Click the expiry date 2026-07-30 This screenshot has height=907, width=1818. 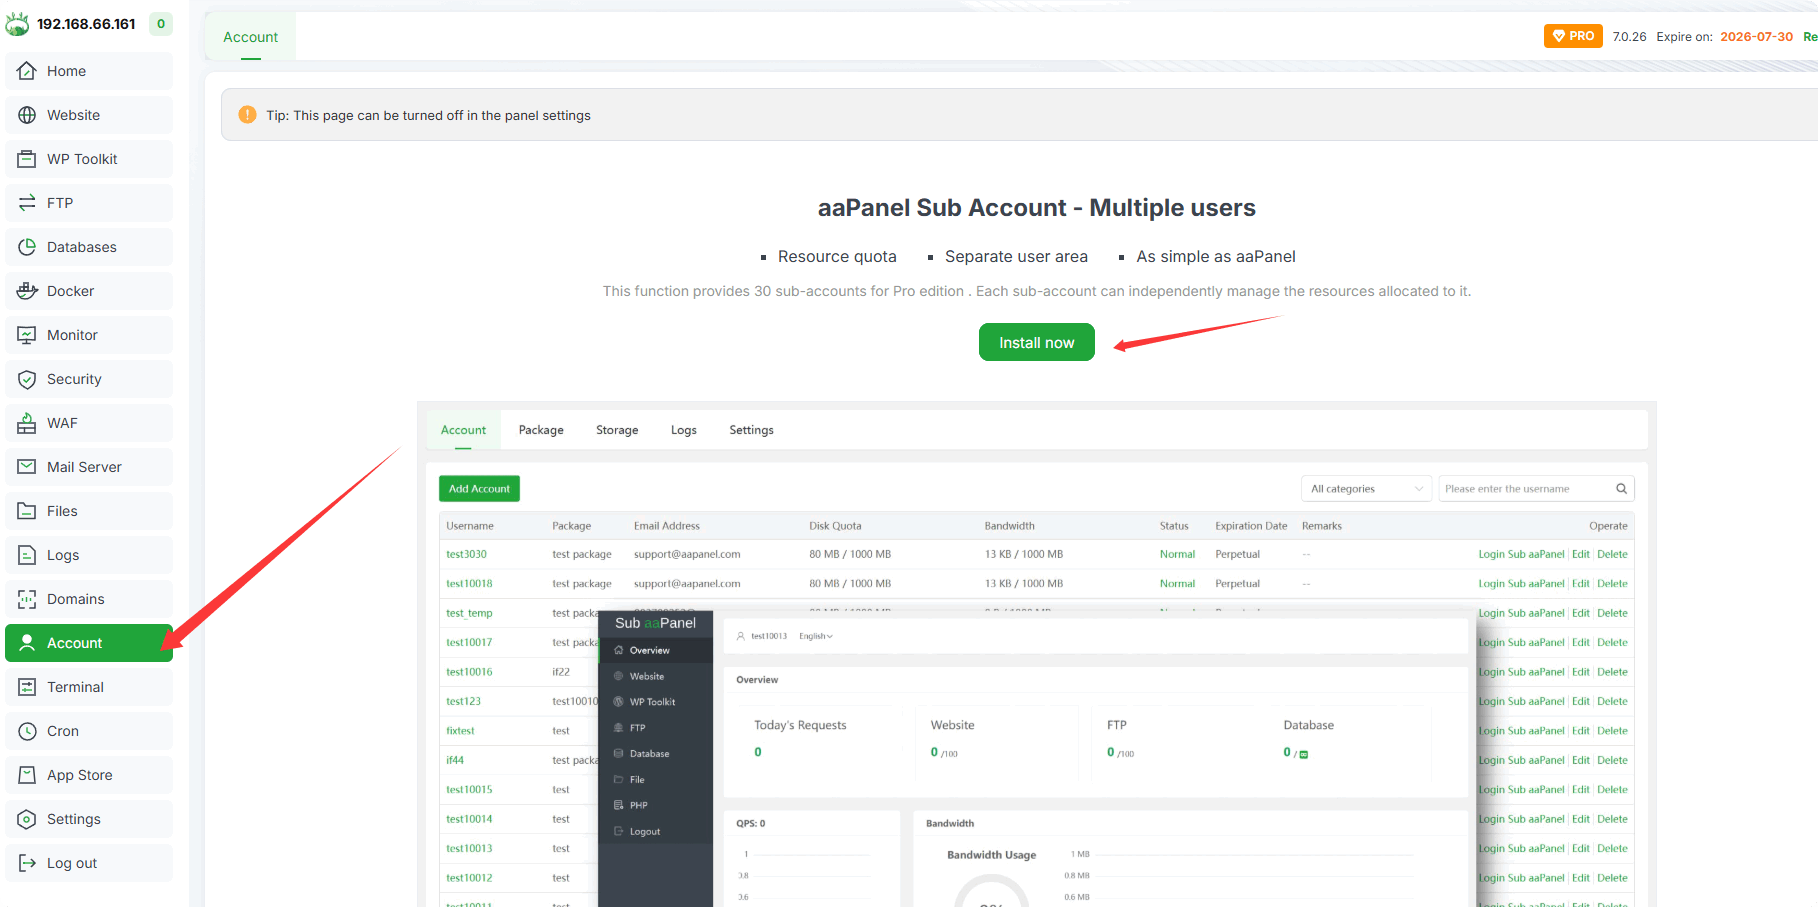(1756, 37)
